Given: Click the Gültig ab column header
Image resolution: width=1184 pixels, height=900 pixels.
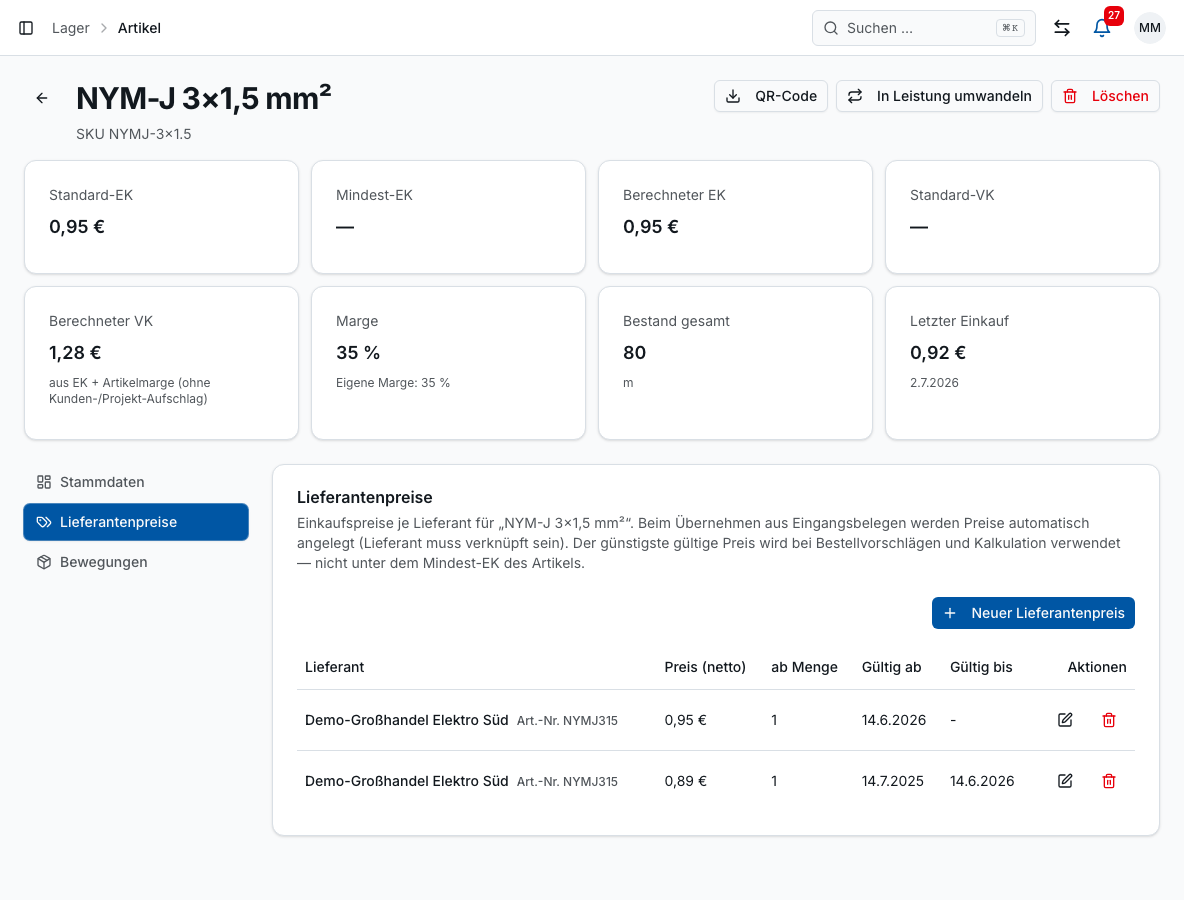Looking at the screenshot, I should coord(892,667).
